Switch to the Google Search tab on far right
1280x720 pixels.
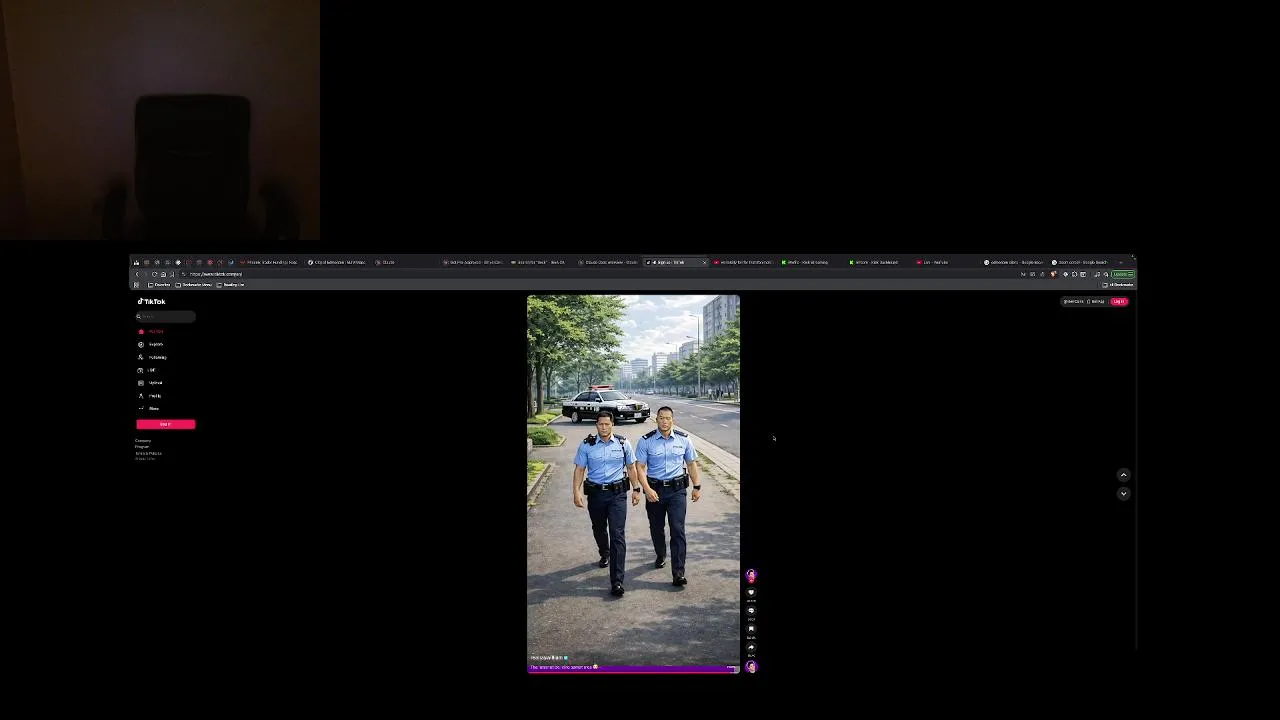(x=1082, y=262)
